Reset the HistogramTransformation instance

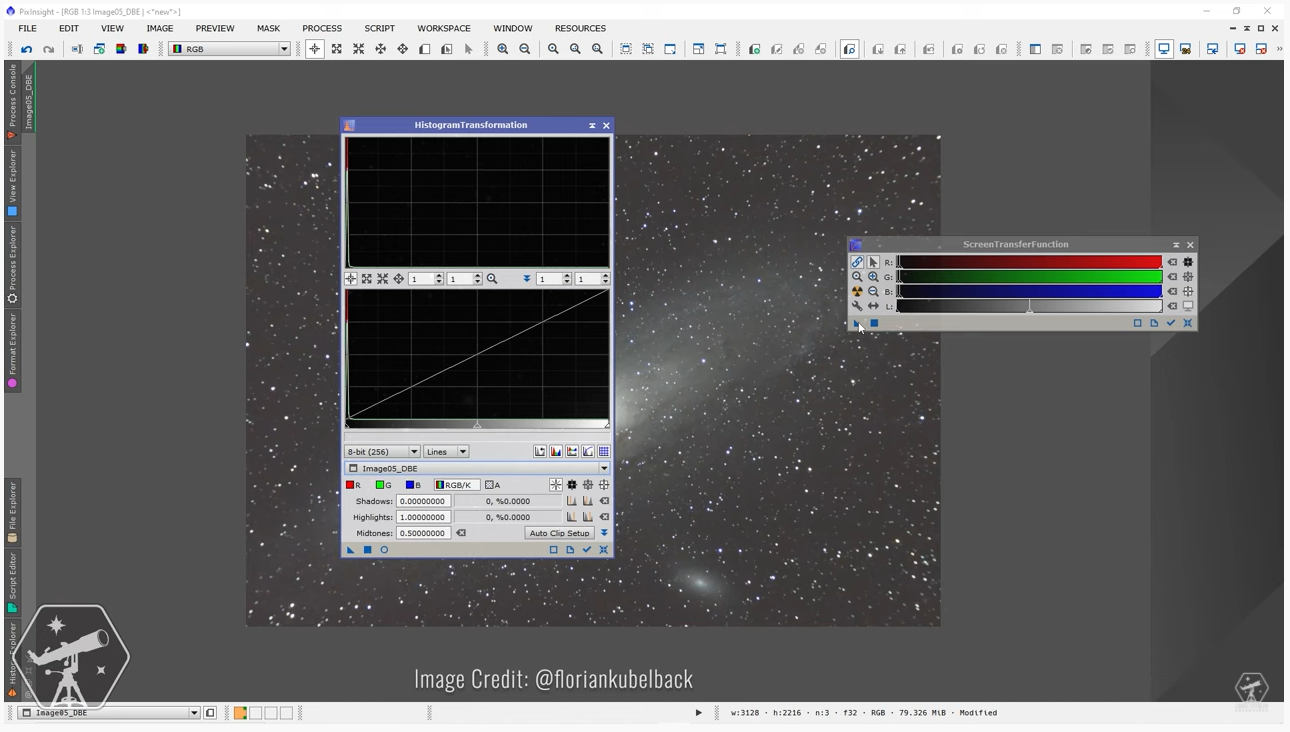tap(604, 550)
